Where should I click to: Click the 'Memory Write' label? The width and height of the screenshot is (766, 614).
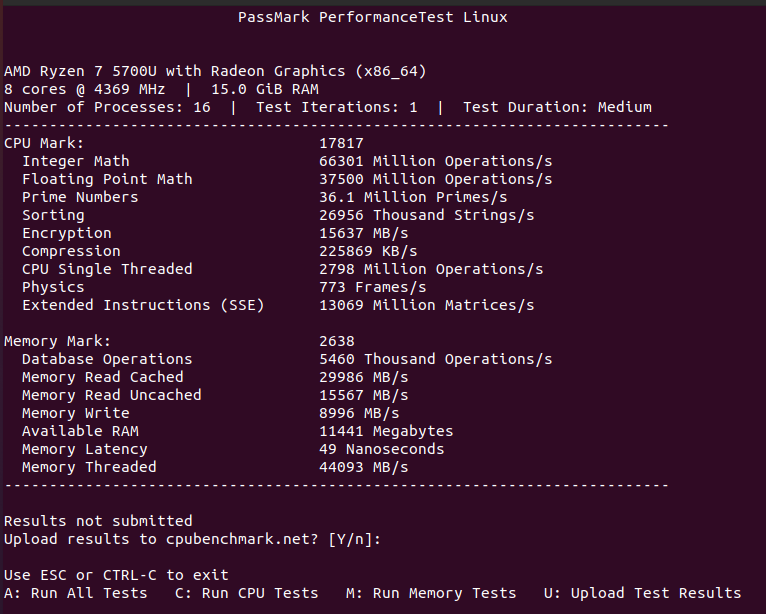click(x=76, y=413)
